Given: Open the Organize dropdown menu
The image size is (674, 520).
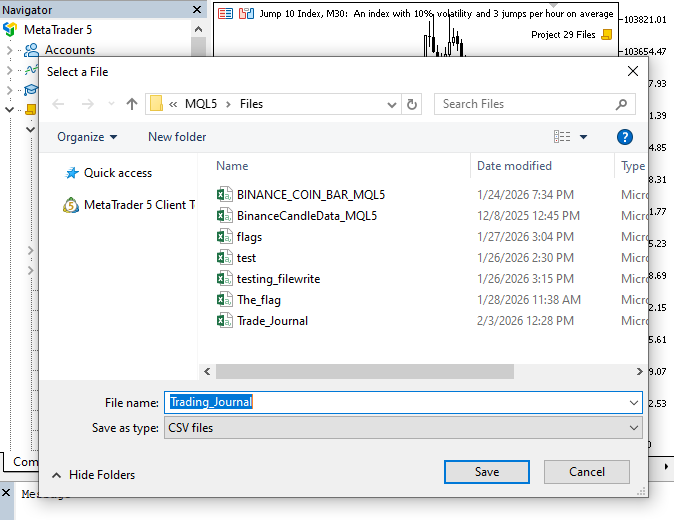Looking at the screenshot, I should 87,137.
